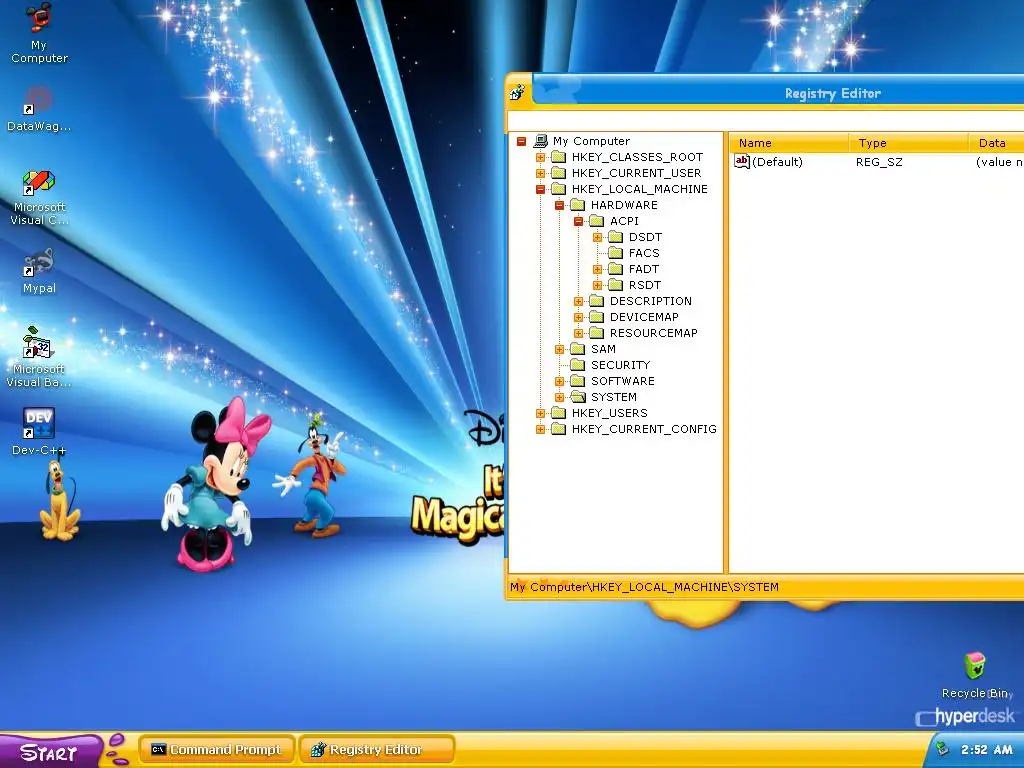1024x768 pixels.
Task: Click the Start button
Action: coord(50,752)
